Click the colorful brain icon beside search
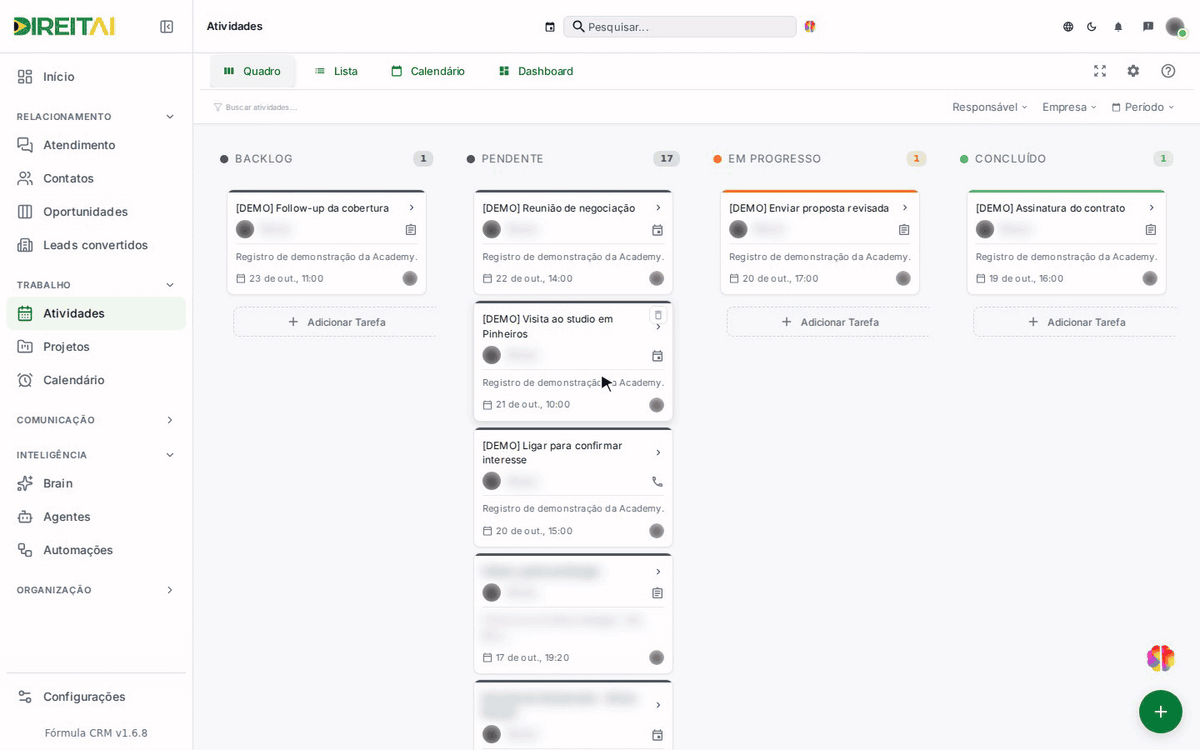This screenshot has width=1200, height=750. click(x=810, y=27)
